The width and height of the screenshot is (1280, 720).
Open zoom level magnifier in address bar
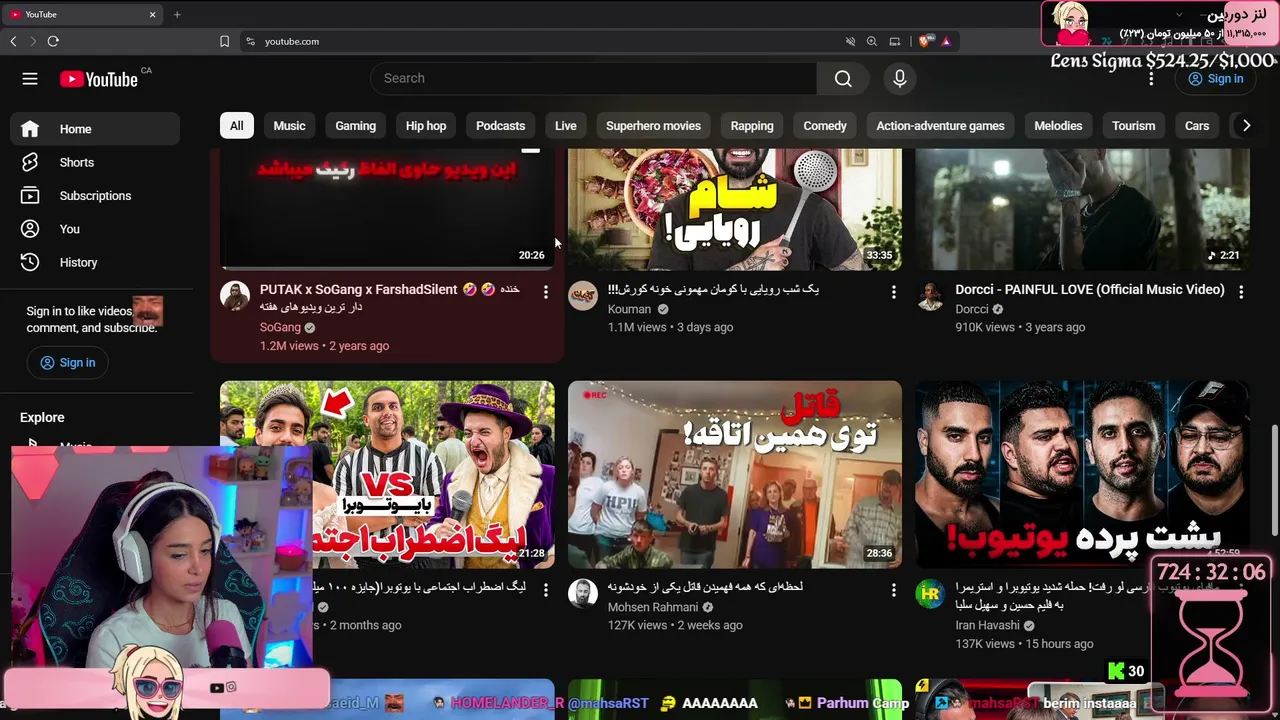[872, 41]
